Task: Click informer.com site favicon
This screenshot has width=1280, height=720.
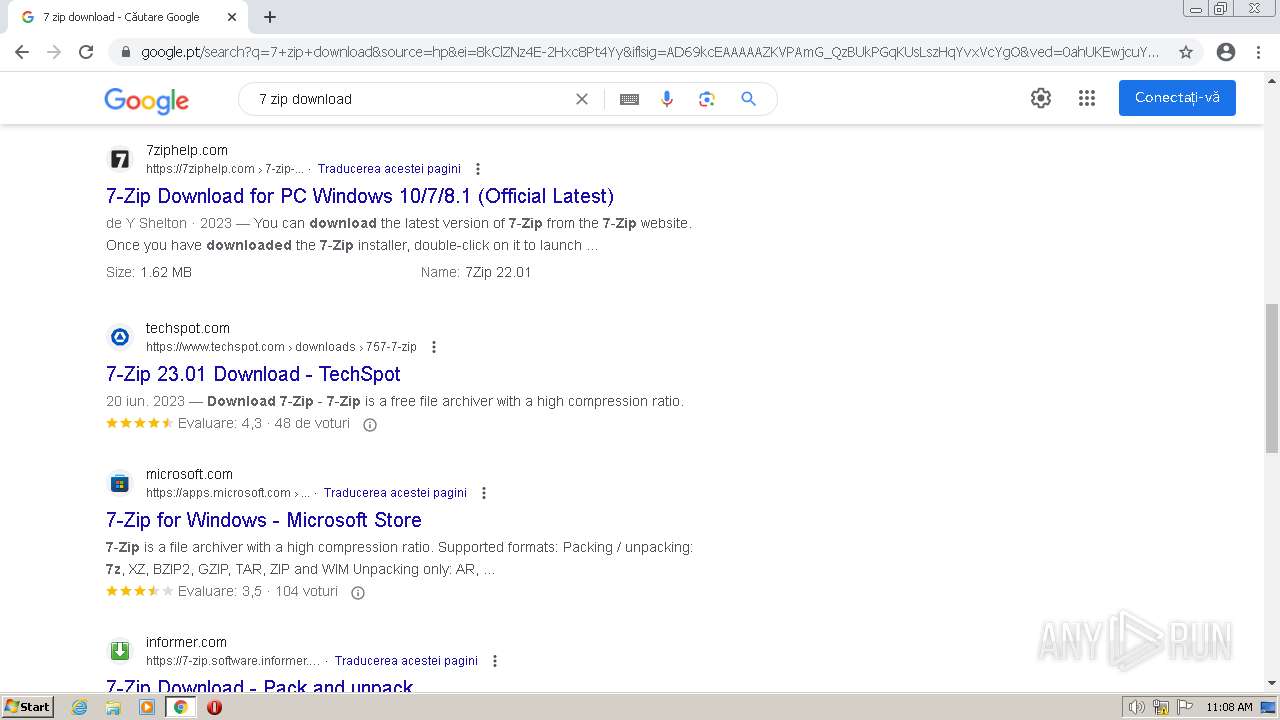Action: (x=120, y=651)
